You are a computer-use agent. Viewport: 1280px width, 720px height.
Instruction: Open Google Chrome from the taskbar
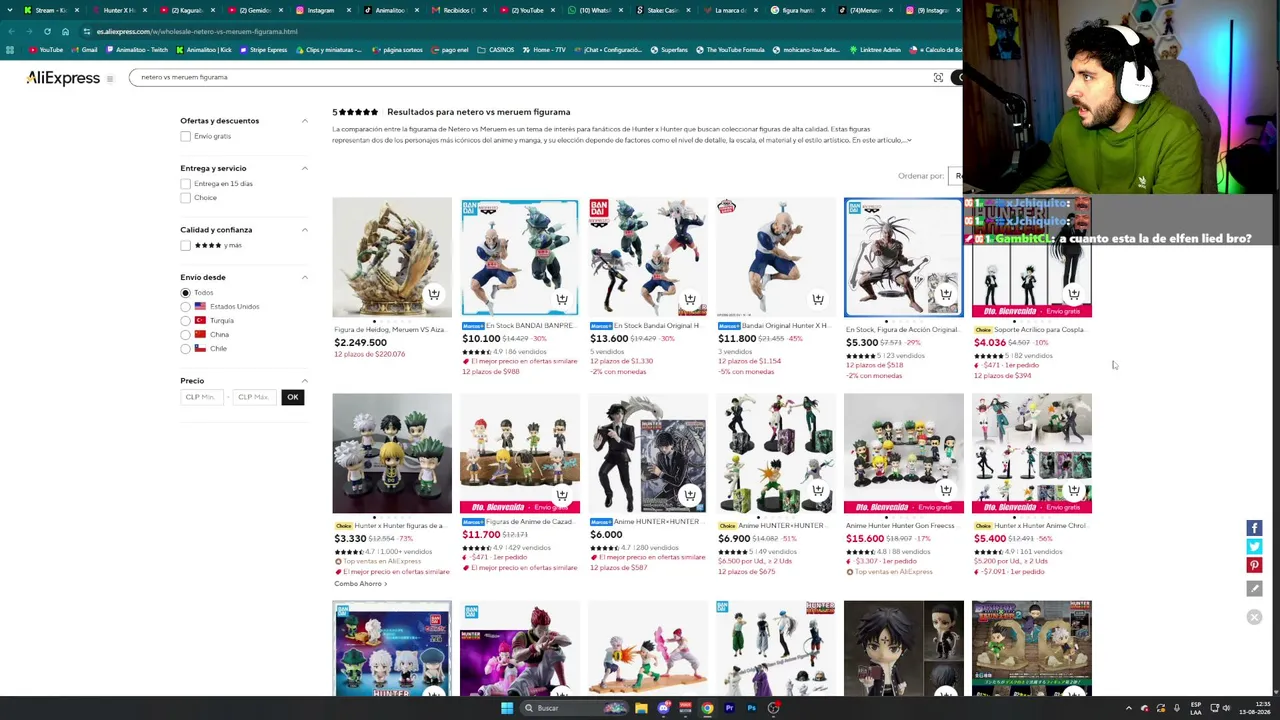pos(707,708)
